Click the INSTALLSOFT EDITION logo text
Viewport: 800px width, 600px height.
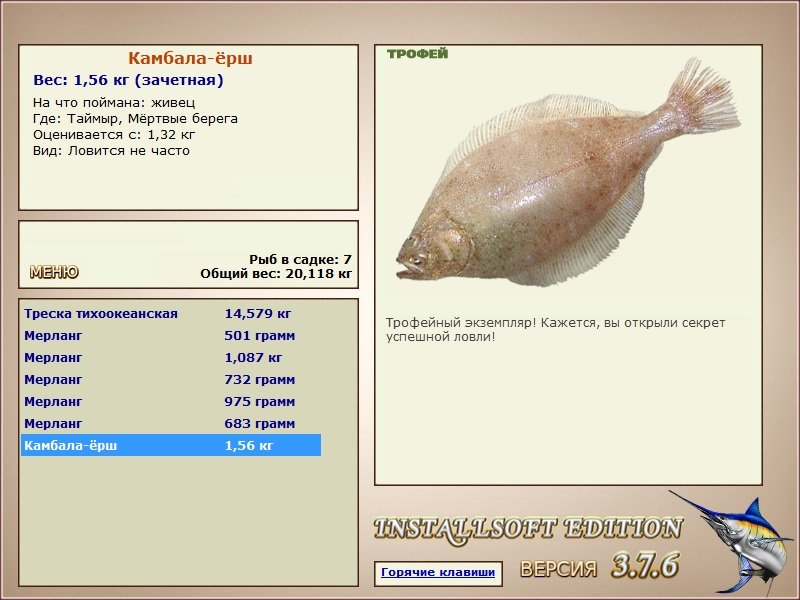(x=528, y=529)
